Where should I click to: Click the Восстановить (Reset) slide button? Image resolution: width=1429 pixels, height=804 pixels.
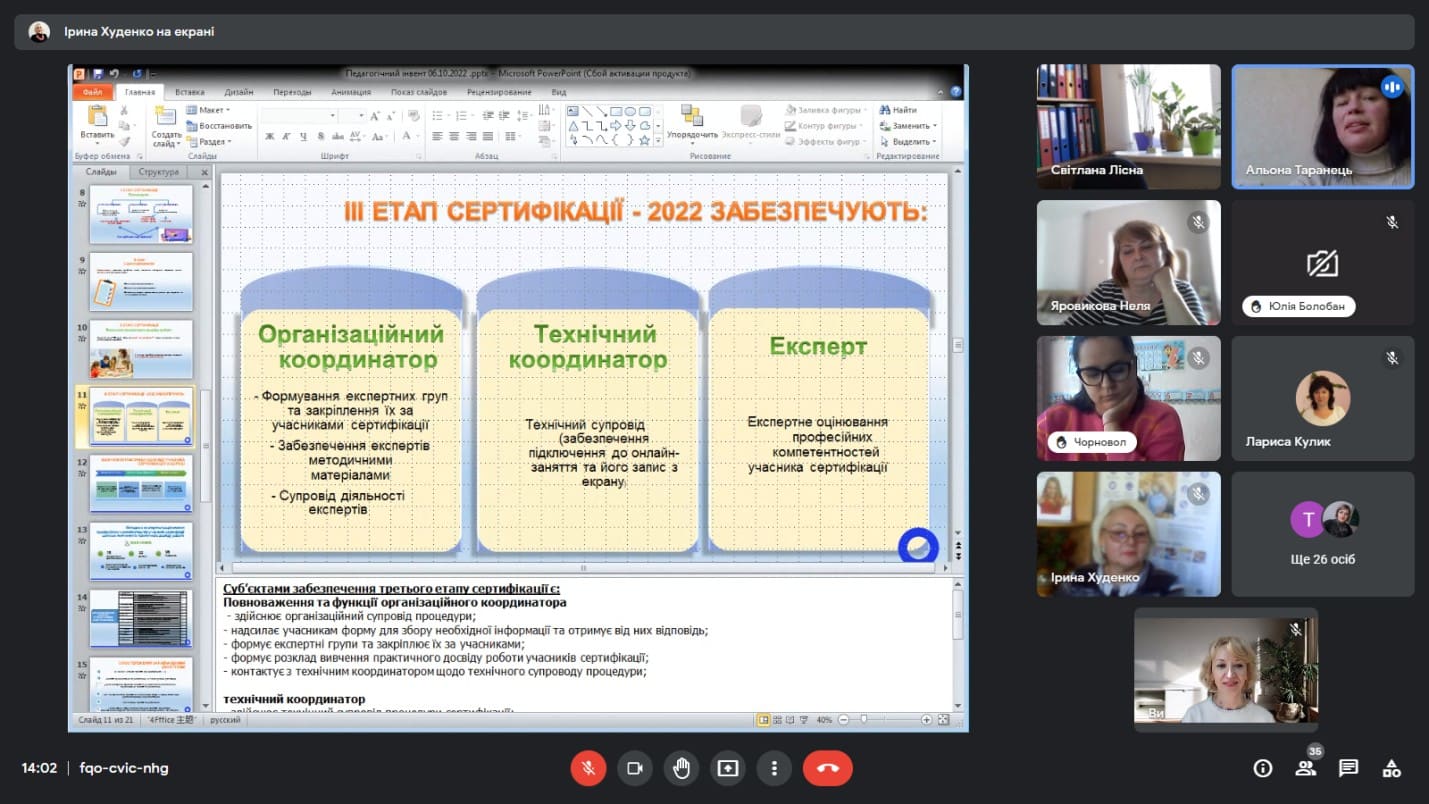(219, 126)
